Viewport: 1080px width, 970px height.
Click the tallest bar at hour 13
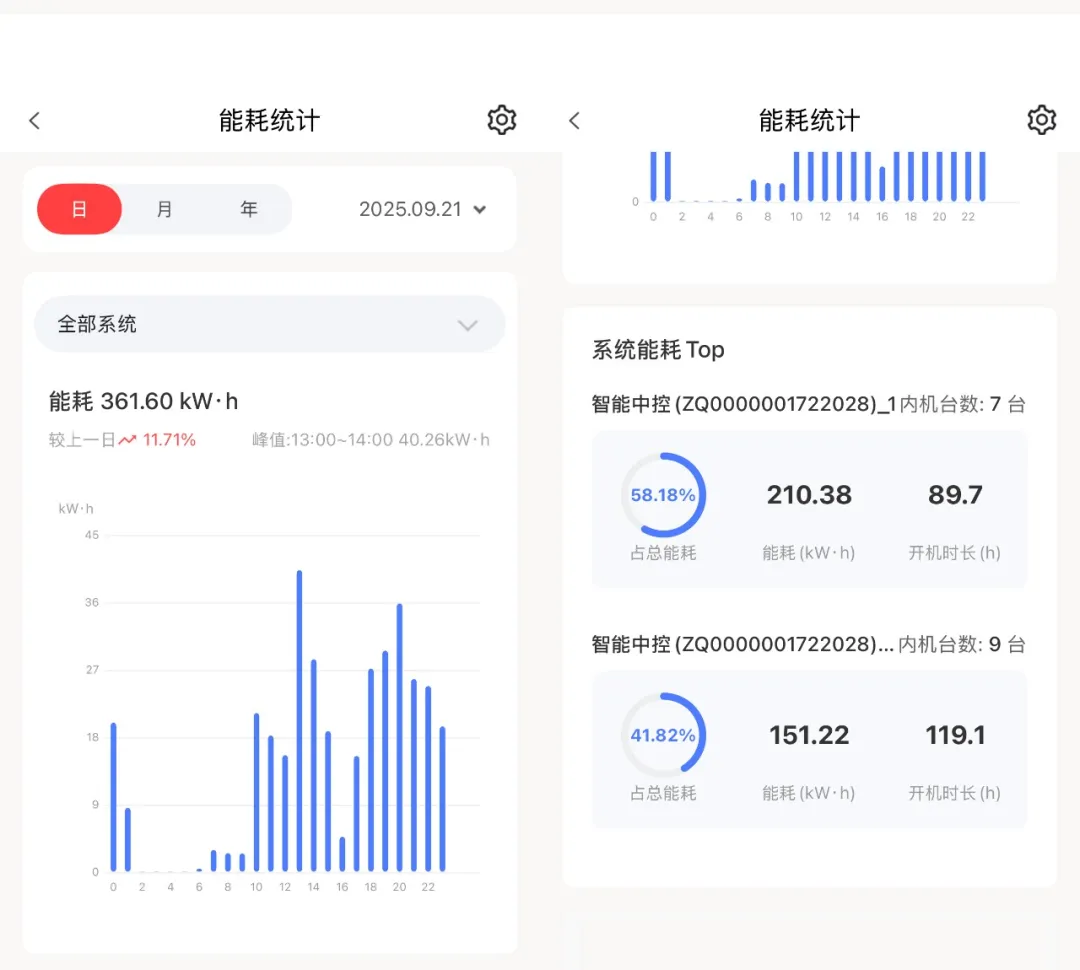coord(299,720)
